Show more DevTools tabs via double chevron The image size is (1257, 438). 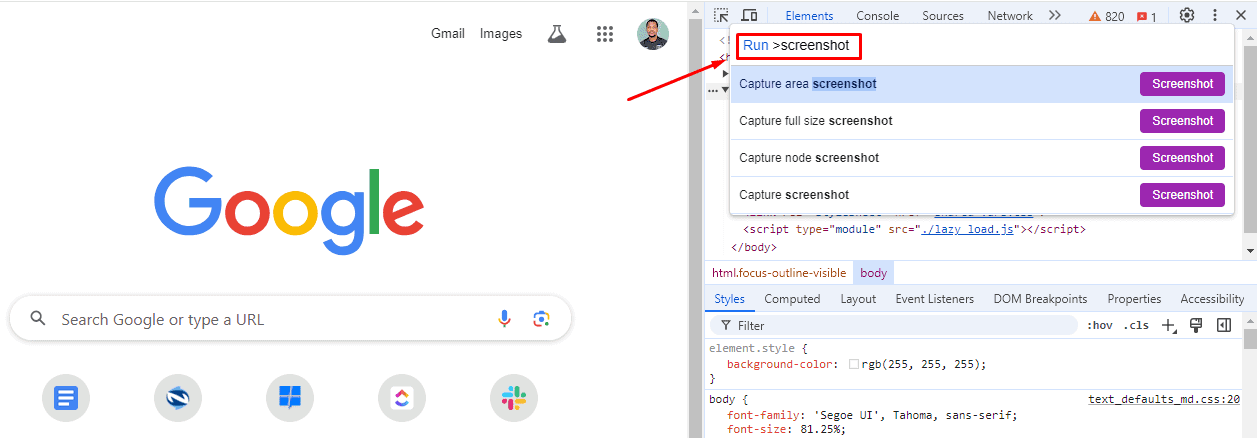pyautogui.click(x=1055, y=16)
